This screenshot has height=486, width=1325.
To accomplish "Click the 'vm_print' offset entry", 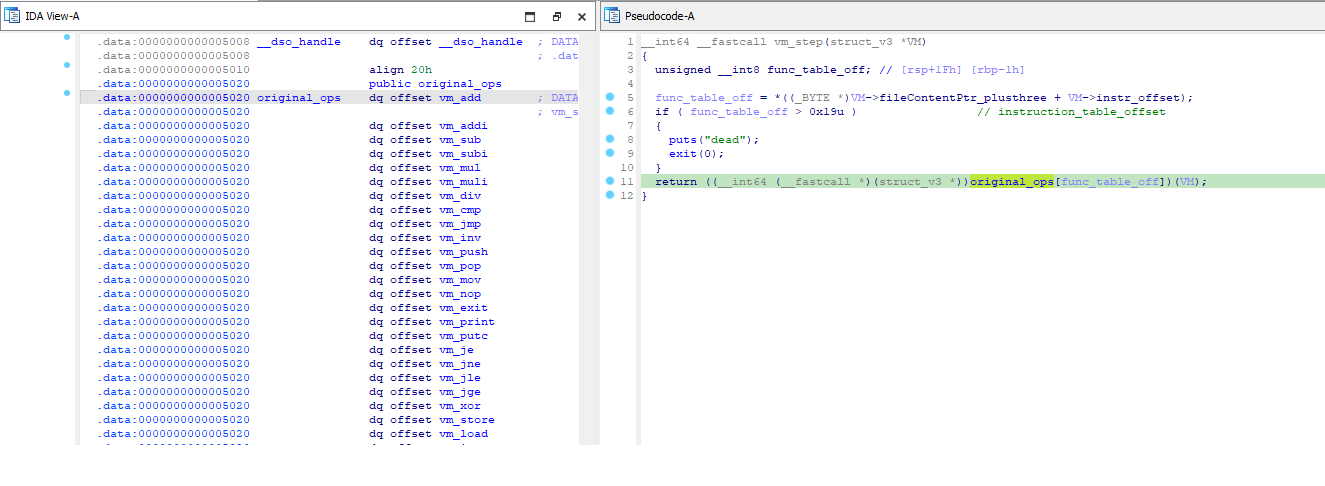I will pyautogui.click(x=467, y=322).
